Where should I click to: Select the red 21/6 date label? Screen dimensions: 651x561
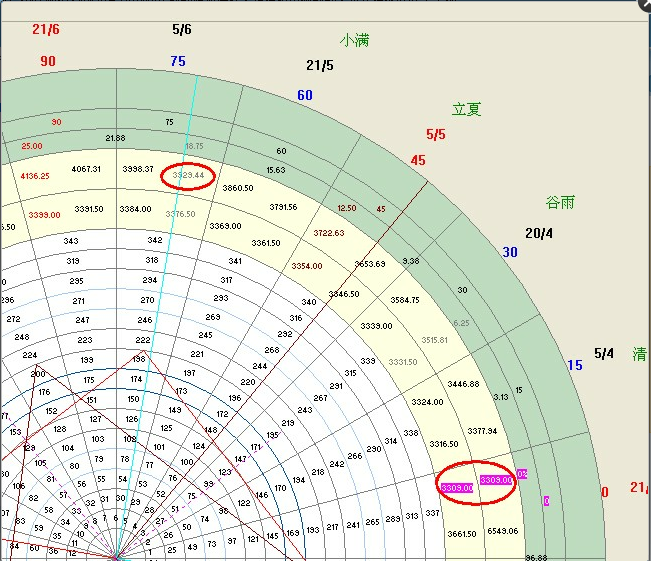[x=46, y=30]
